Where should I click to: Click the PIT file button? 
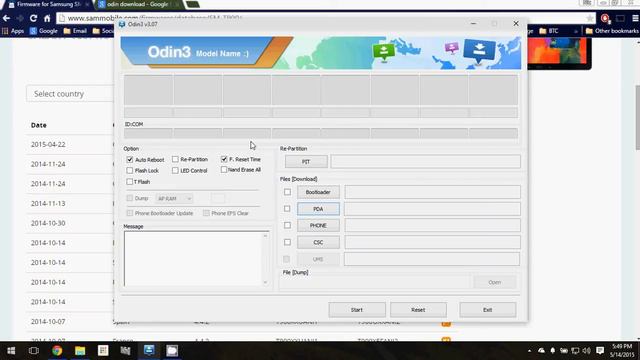306,162
